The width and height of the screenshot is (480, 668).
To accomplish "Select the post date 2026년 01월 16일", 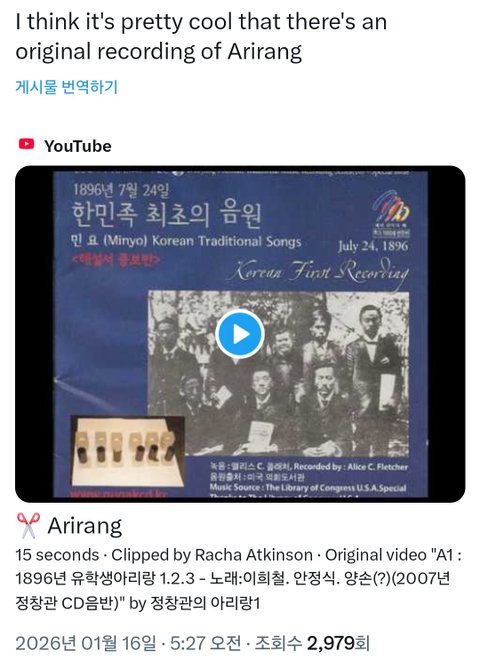I will coord(86,643).
